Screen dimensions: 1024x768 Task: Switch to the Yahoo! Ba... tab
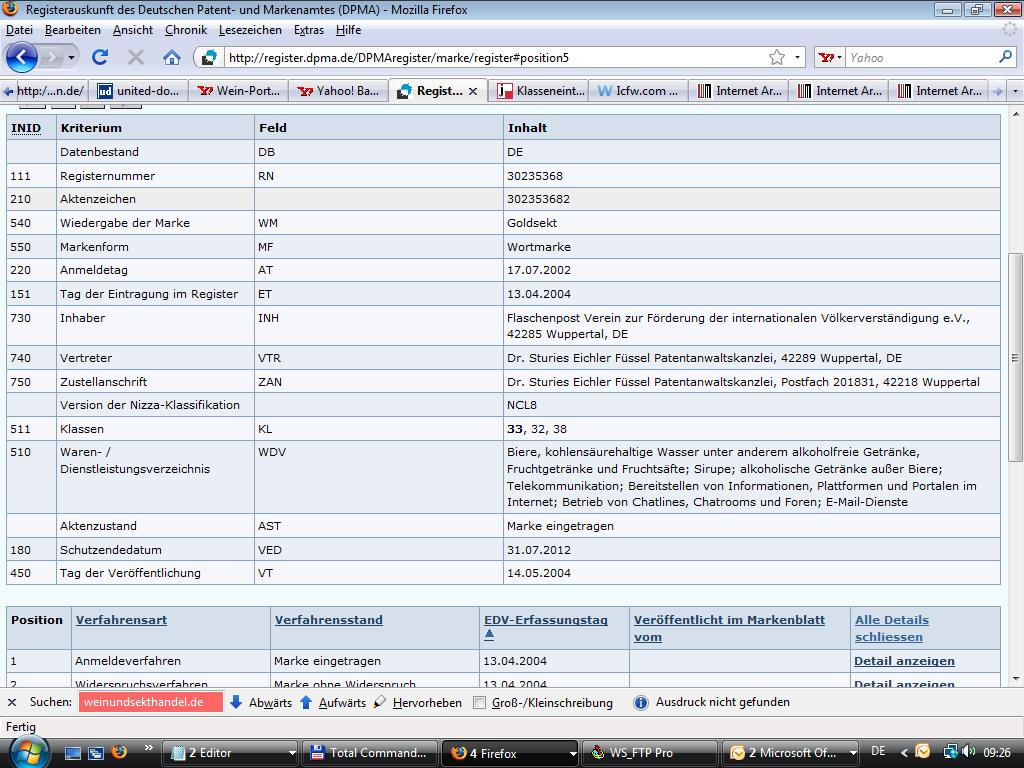pos(338,91)
